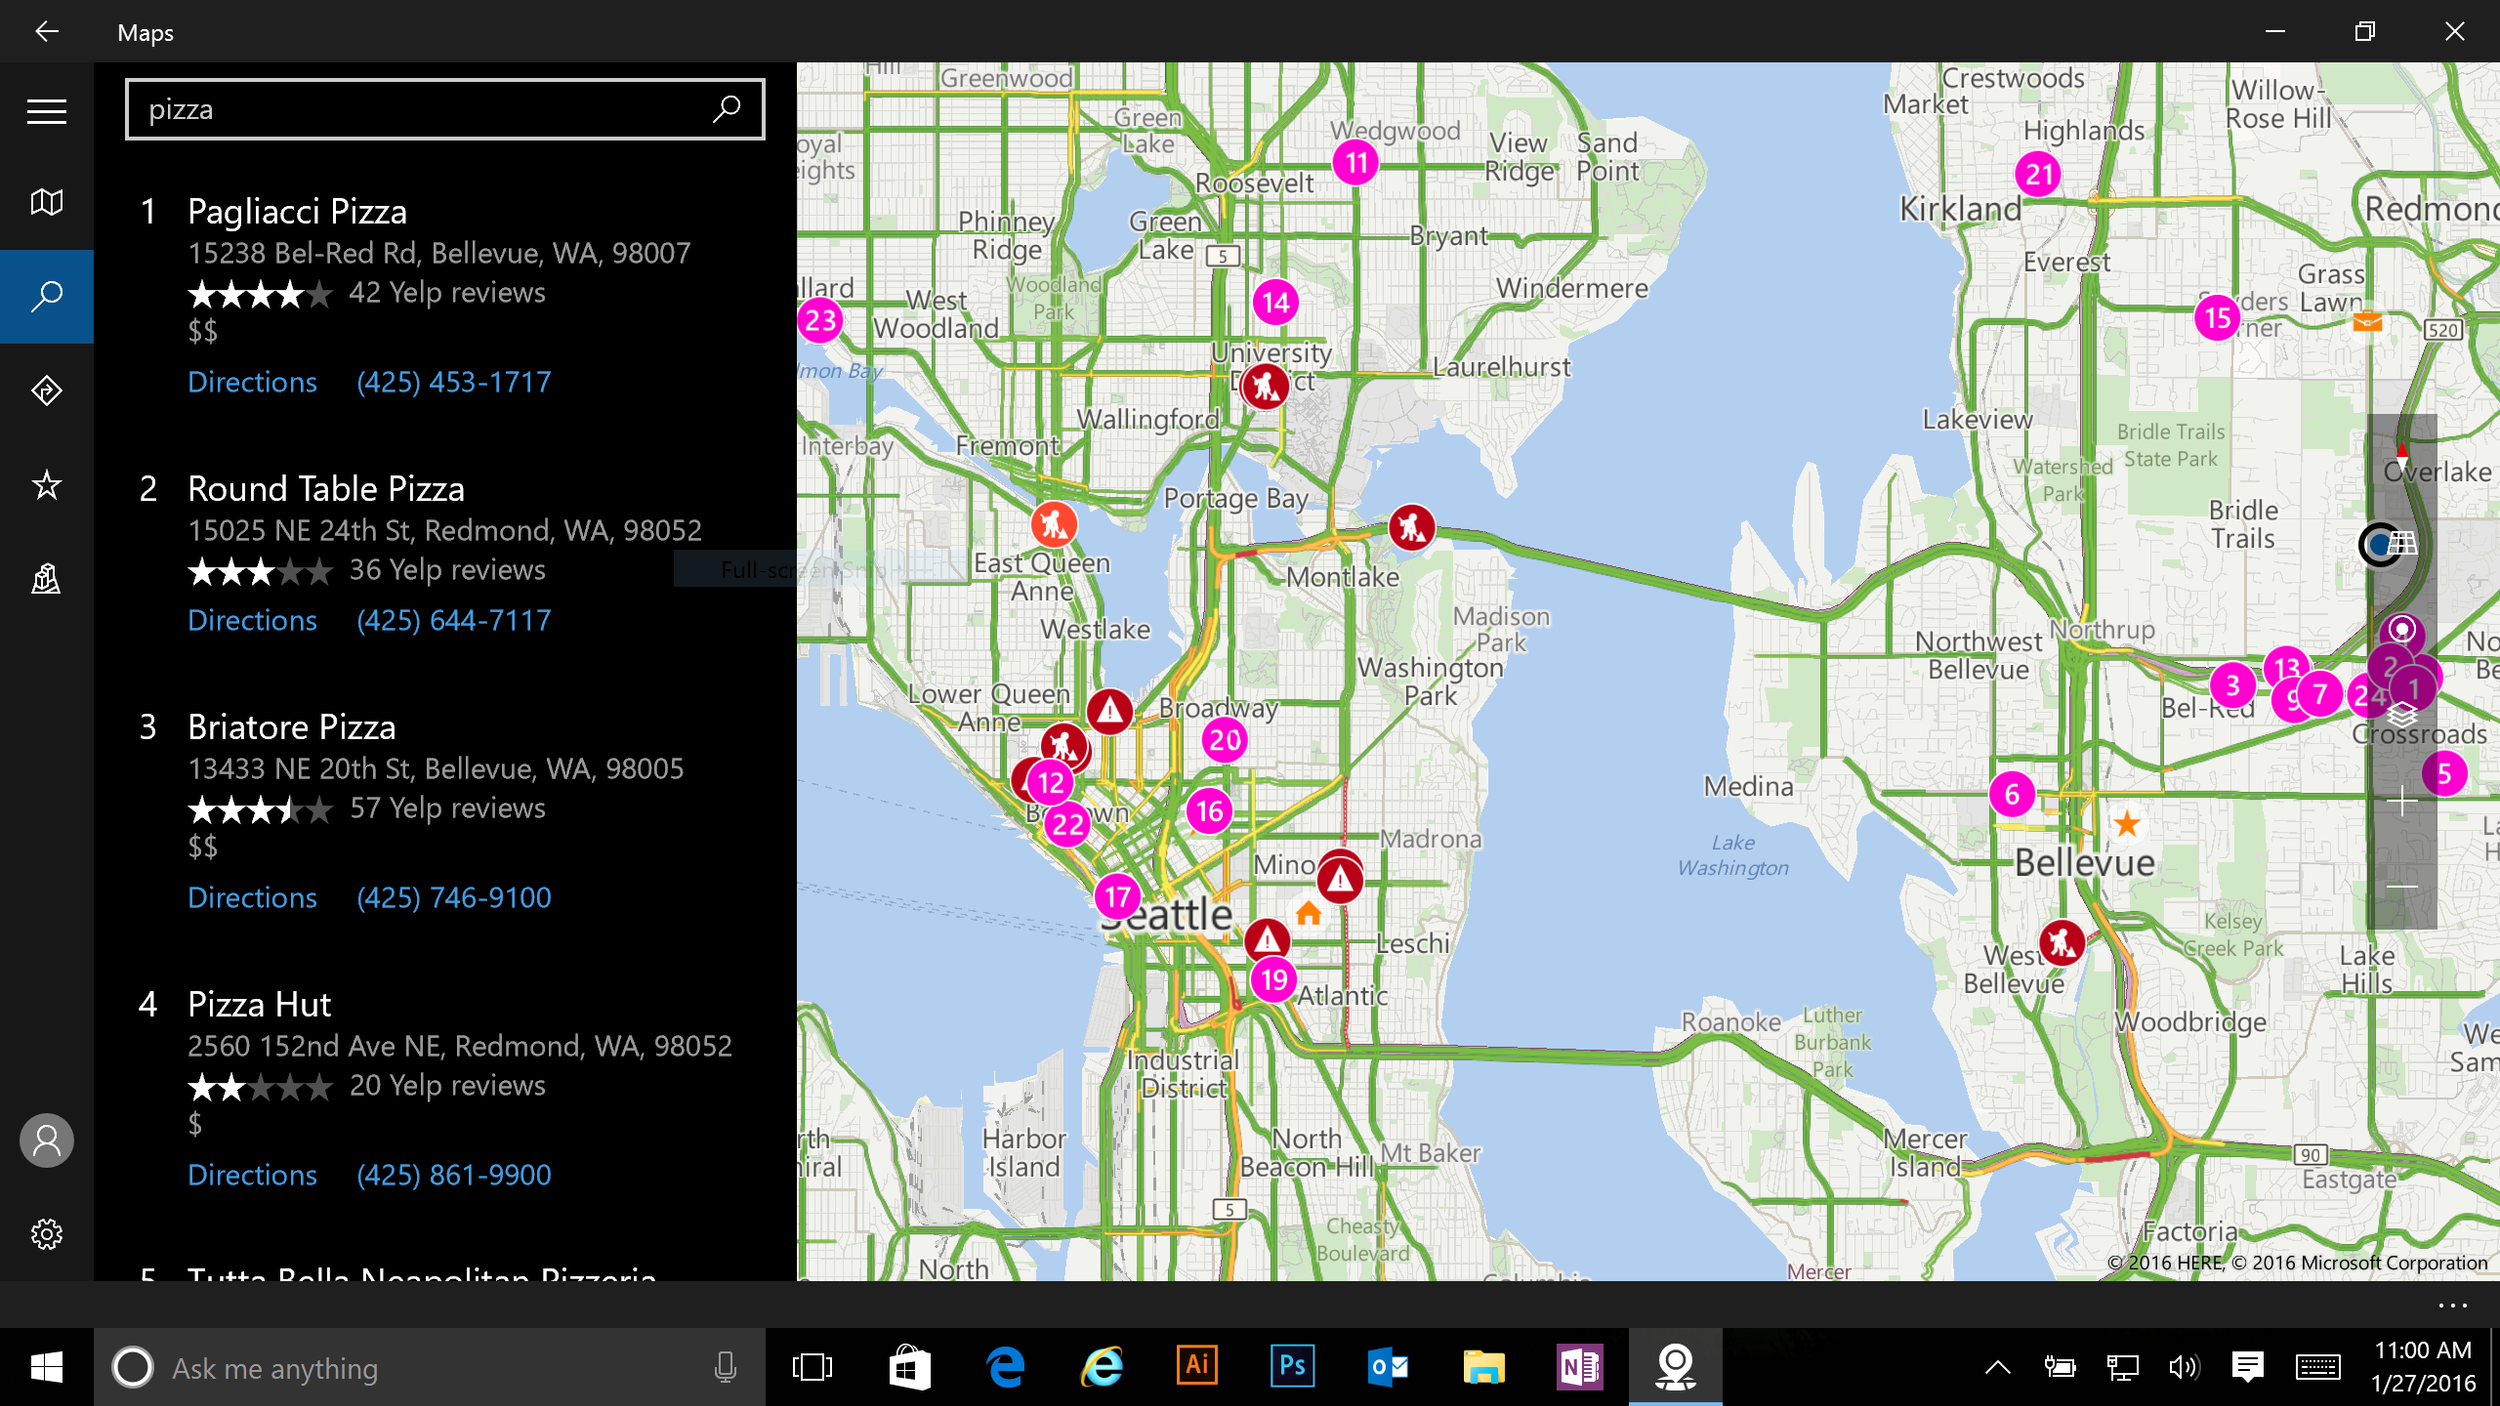Call Pizza Hut (425) 861-9900
Image resolution: width=2500 pixels, height=1406 pixels.
coord(454,1175)
